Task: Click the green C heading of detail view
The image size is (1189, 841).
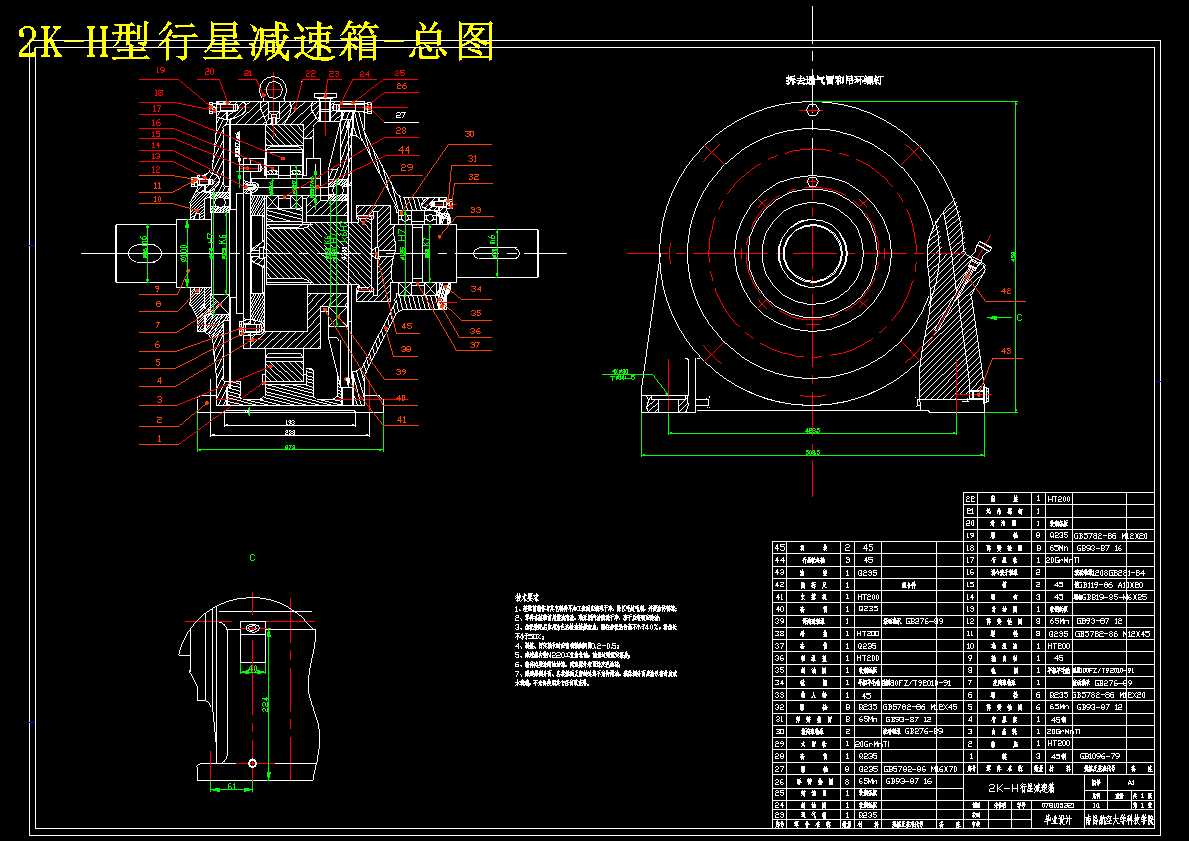Action: pos(253,557)
